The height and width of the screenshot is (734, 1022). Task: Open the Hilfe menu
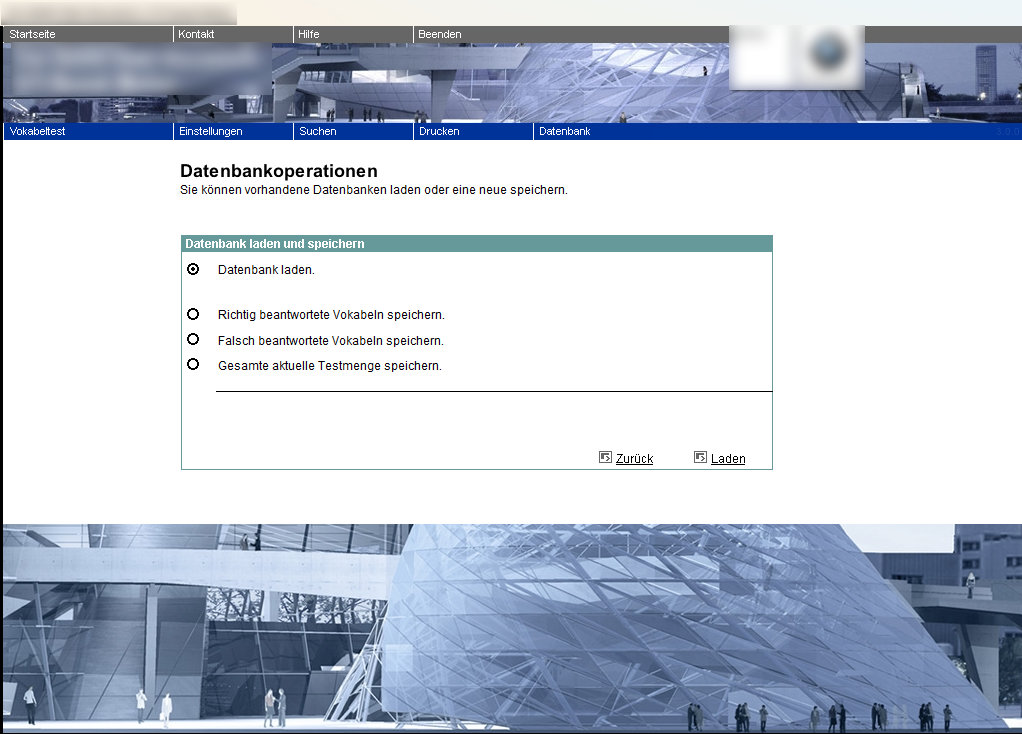click(x=309, y=34)
